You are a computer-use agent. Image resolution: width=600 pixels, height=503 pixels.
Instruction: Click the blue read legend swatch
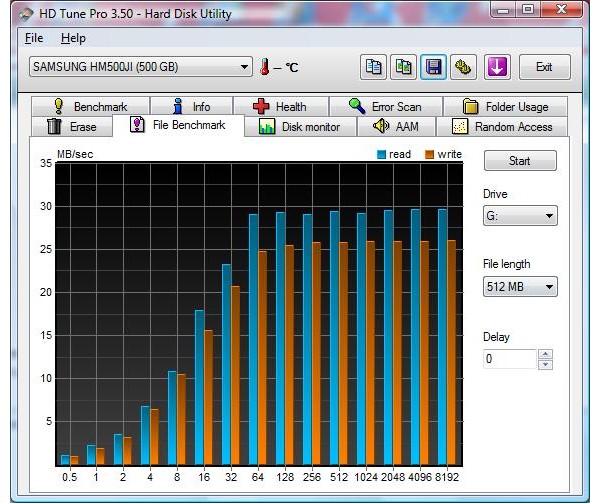(382, 155)
